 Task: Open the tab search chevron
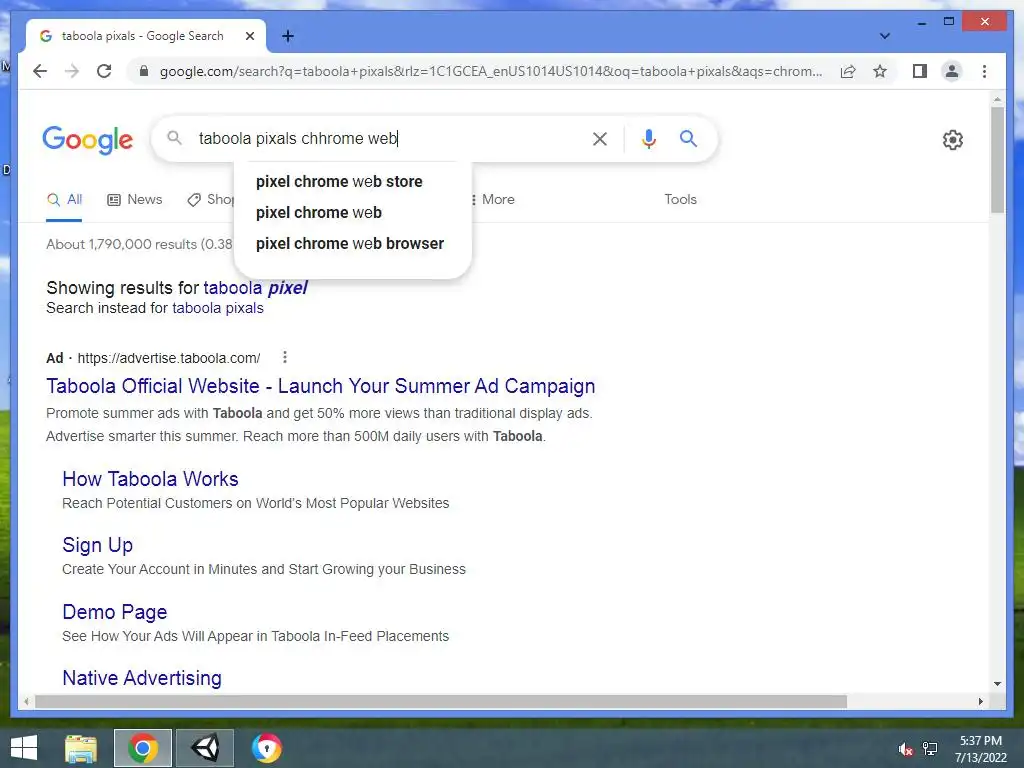[x=884, y=36]
